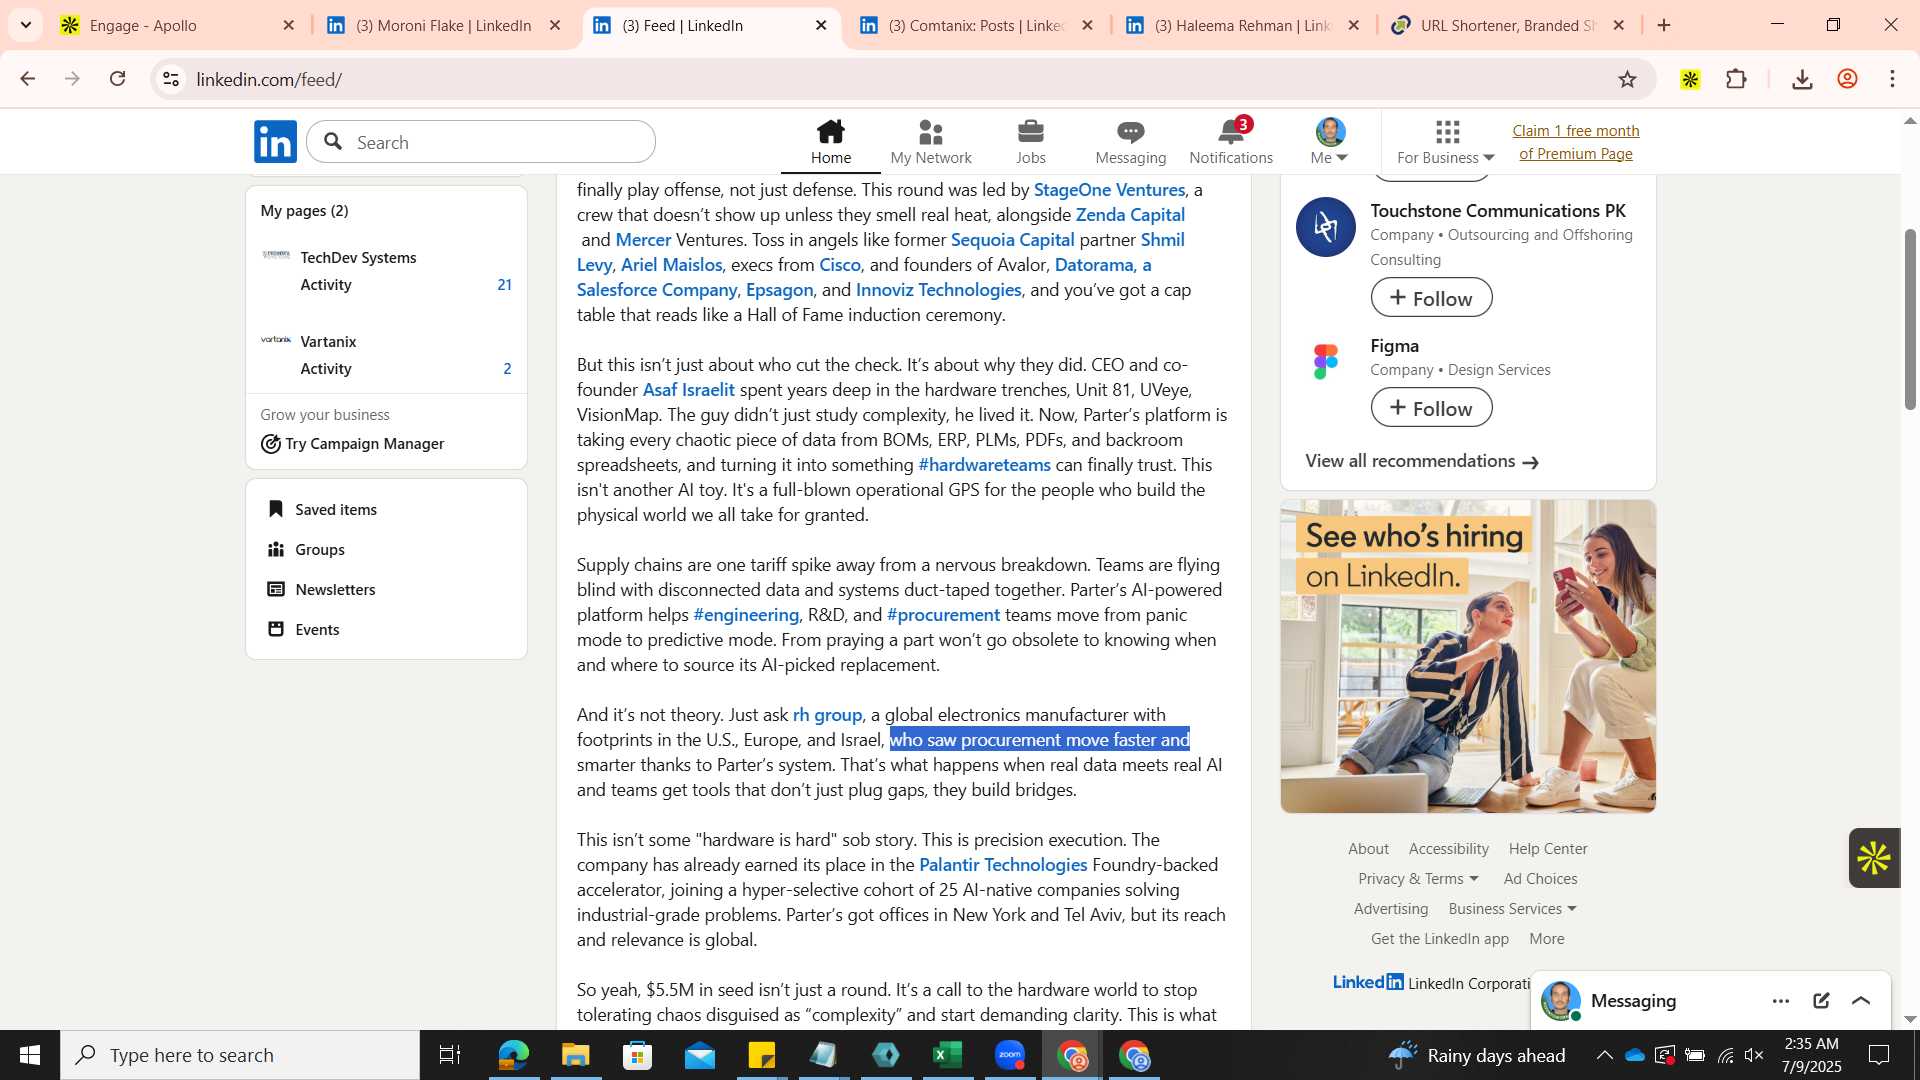Expand the Privacy & Terms footer dropdown
Screen dimensions: 1920x1080
pos(1418,878)
